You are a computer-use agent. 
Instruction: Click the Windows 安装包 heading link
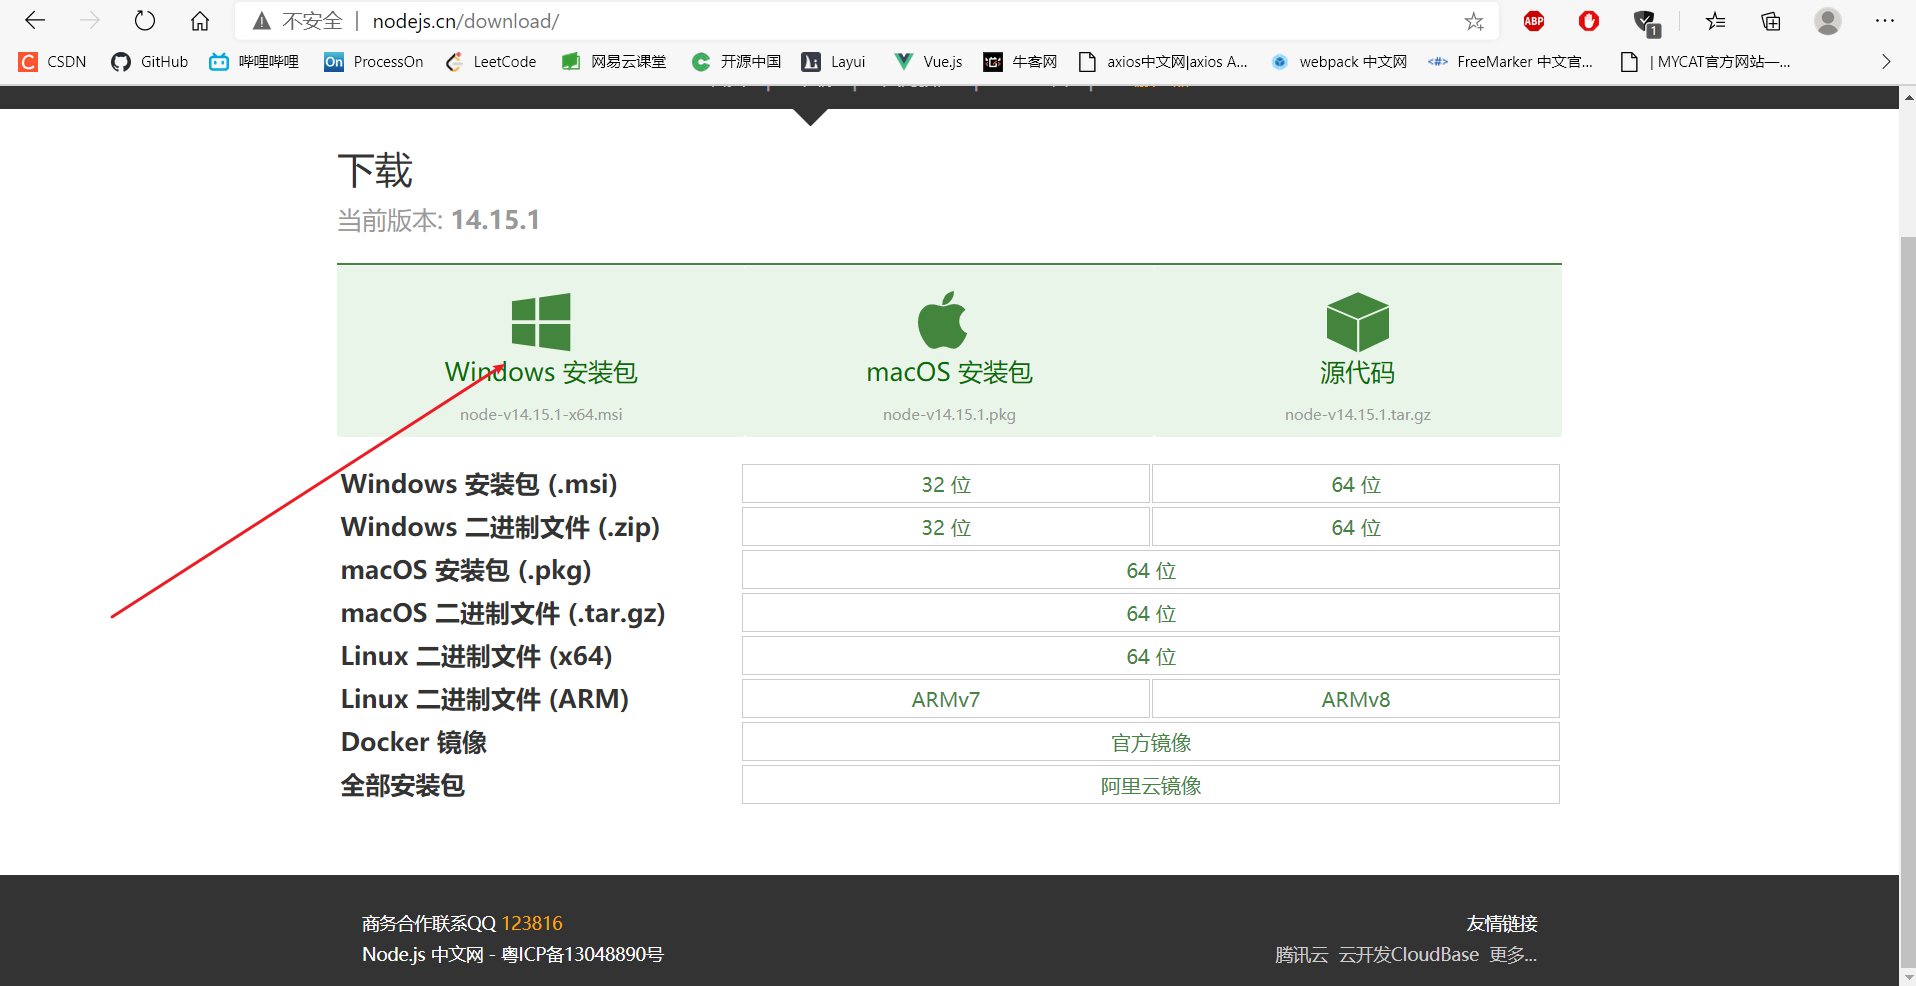pos(541,372)
